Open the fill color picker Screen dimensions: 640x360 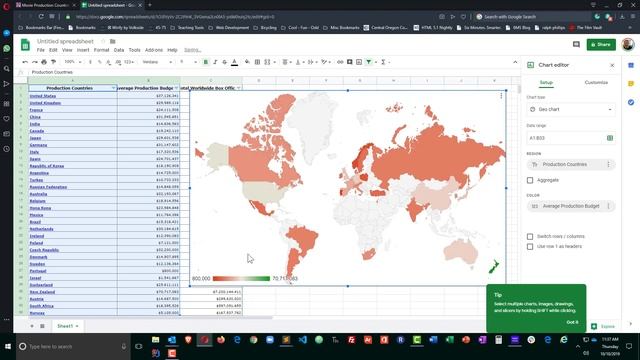[x=247, y=62]
